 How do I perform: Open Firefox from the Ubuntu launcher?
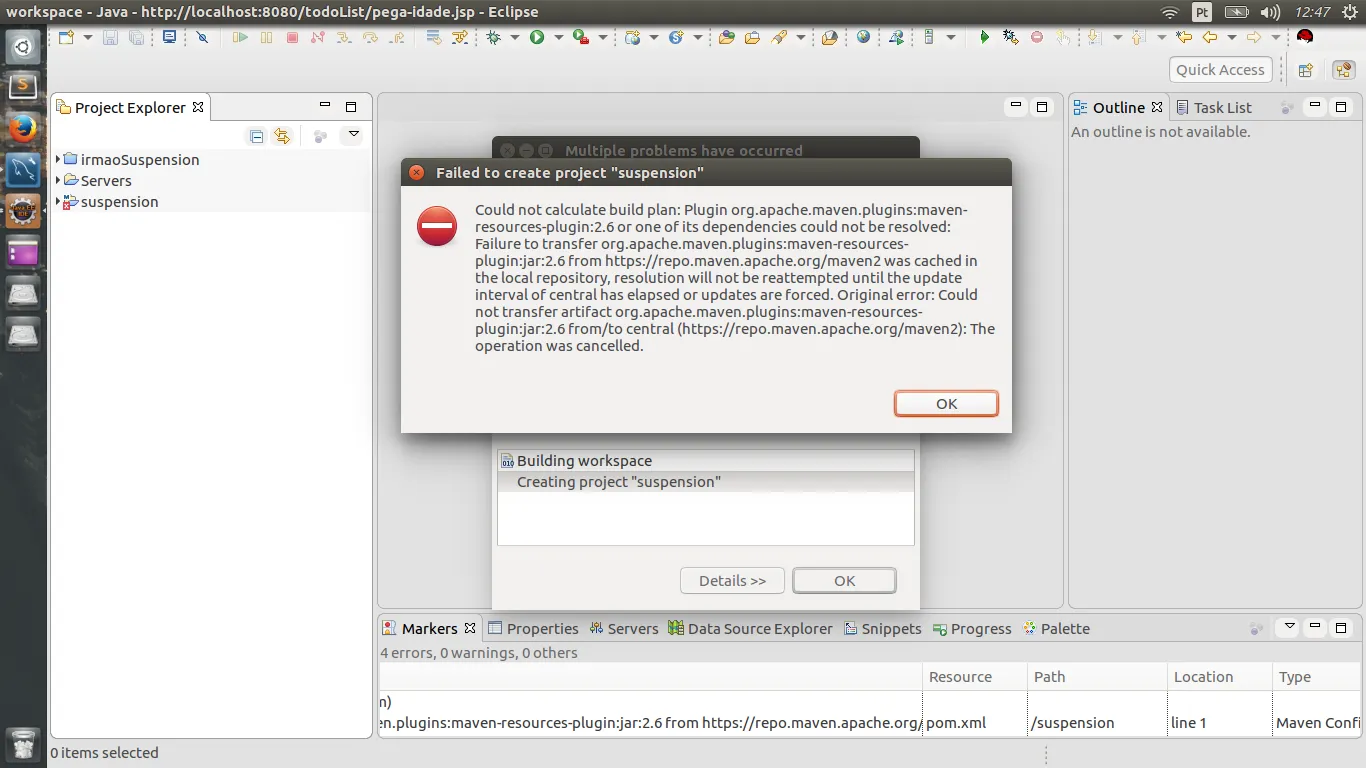tap(22, 128)
